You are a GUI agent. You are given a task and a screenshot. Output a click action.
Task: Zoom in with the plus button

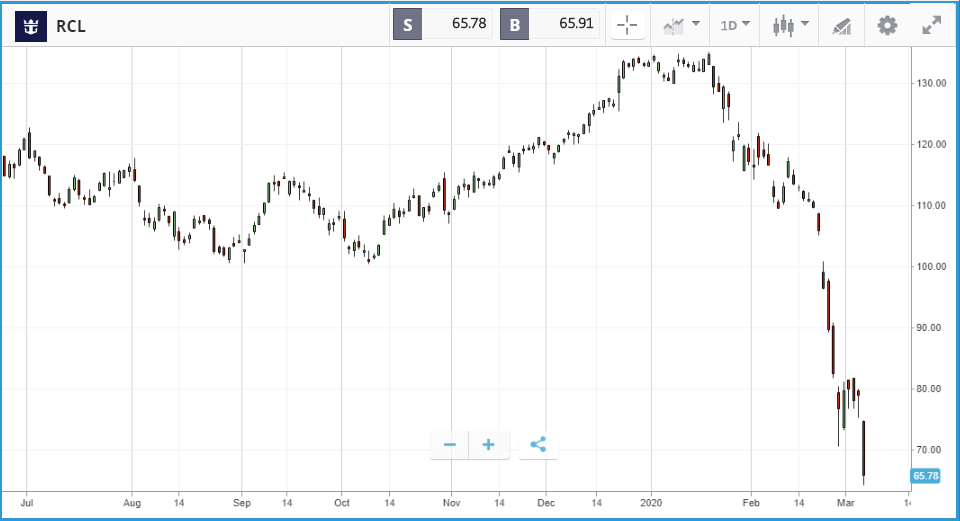(x=489, y=444)
